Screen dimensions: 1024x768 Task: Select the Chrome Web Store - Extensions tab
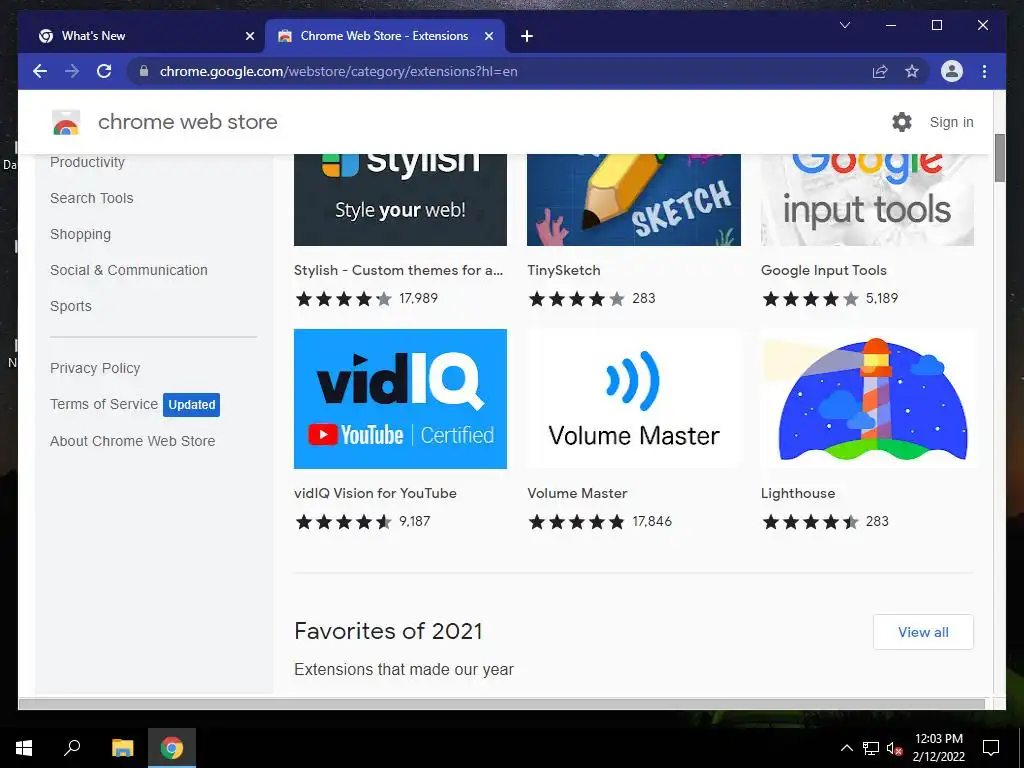point(384,36)
